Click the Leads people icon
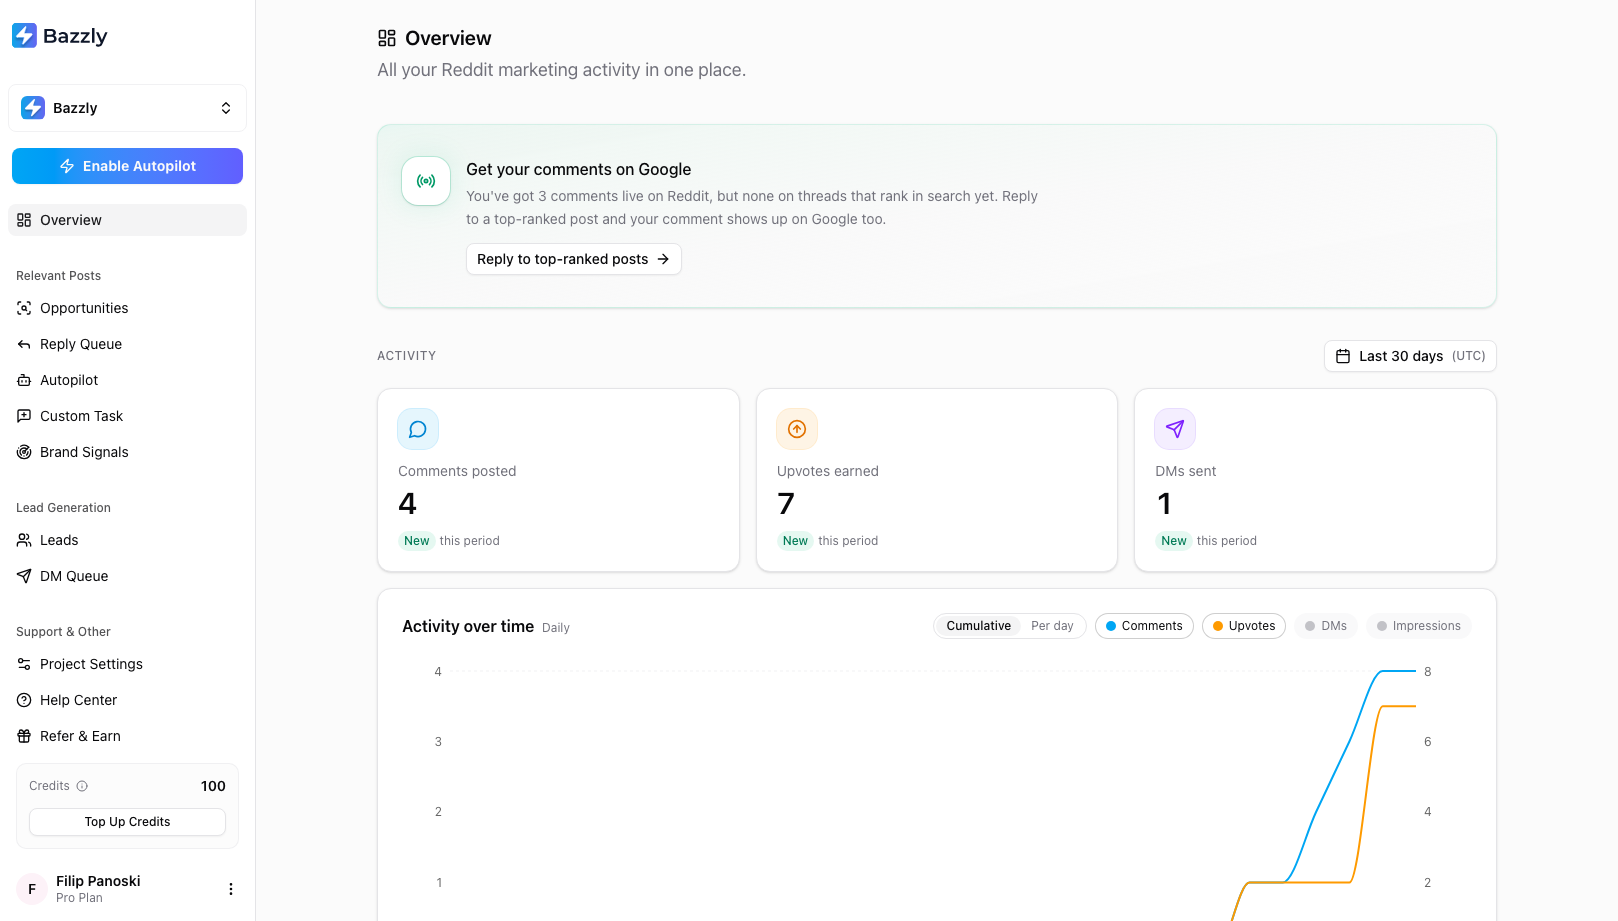 (x=24, y=540)
